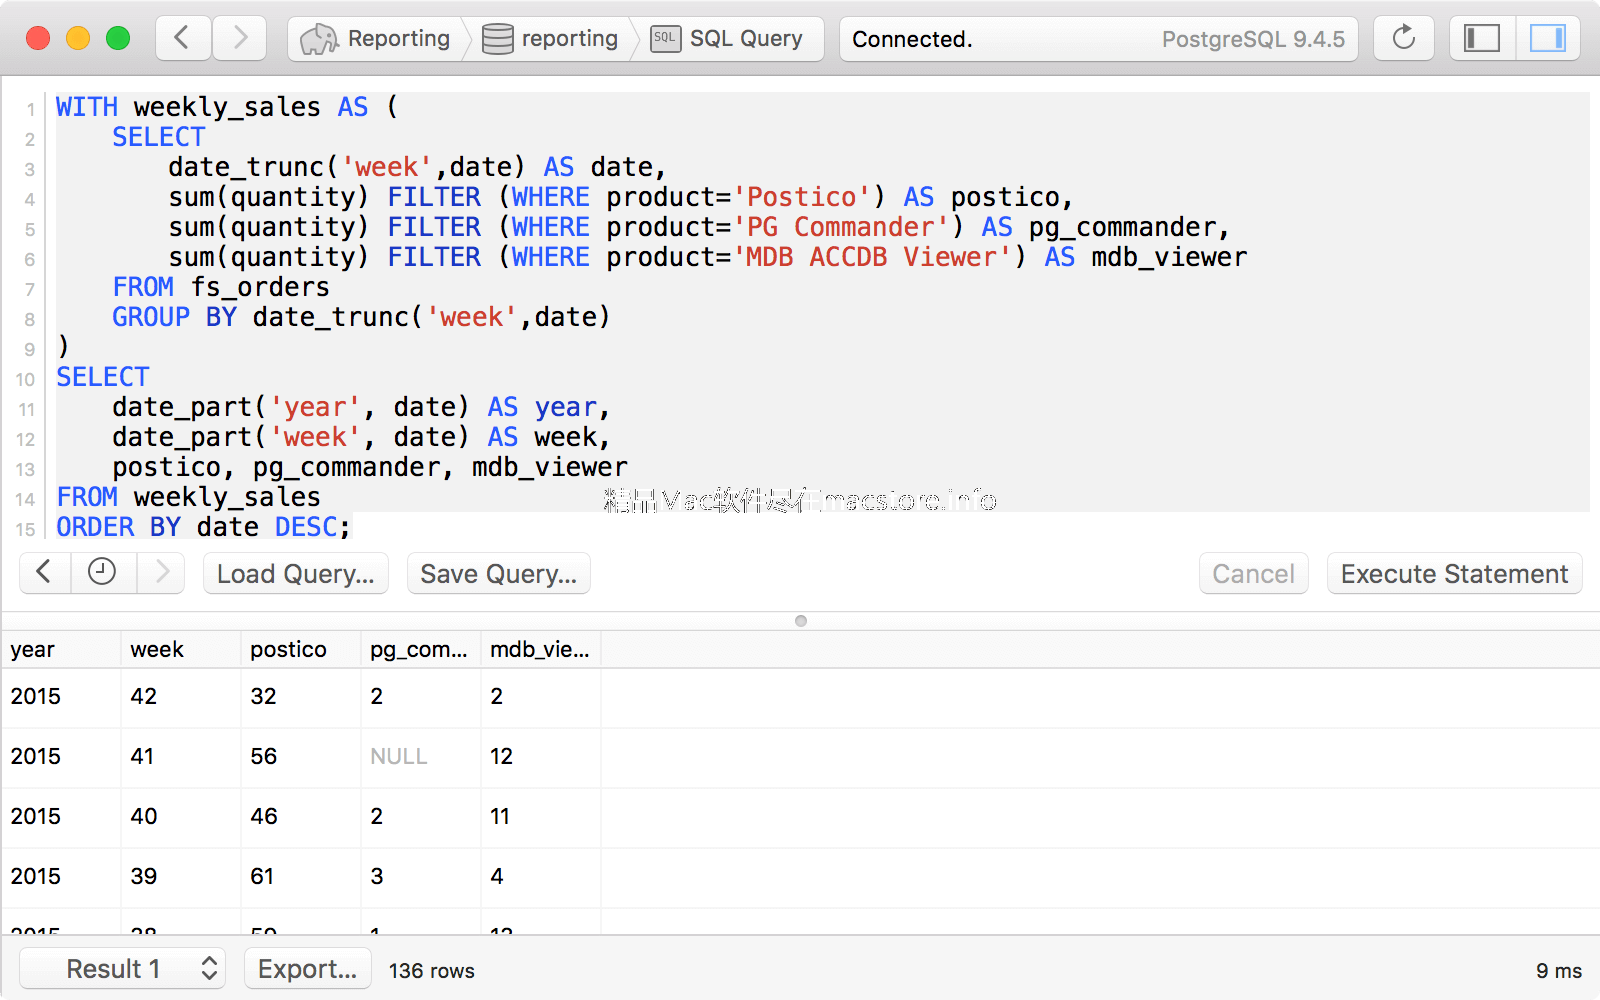Click the PostgreSQL 9.4.5 version label
Viewport: 1600px width, 1000px height.
pyautogui.click(x=1253, y=39)
